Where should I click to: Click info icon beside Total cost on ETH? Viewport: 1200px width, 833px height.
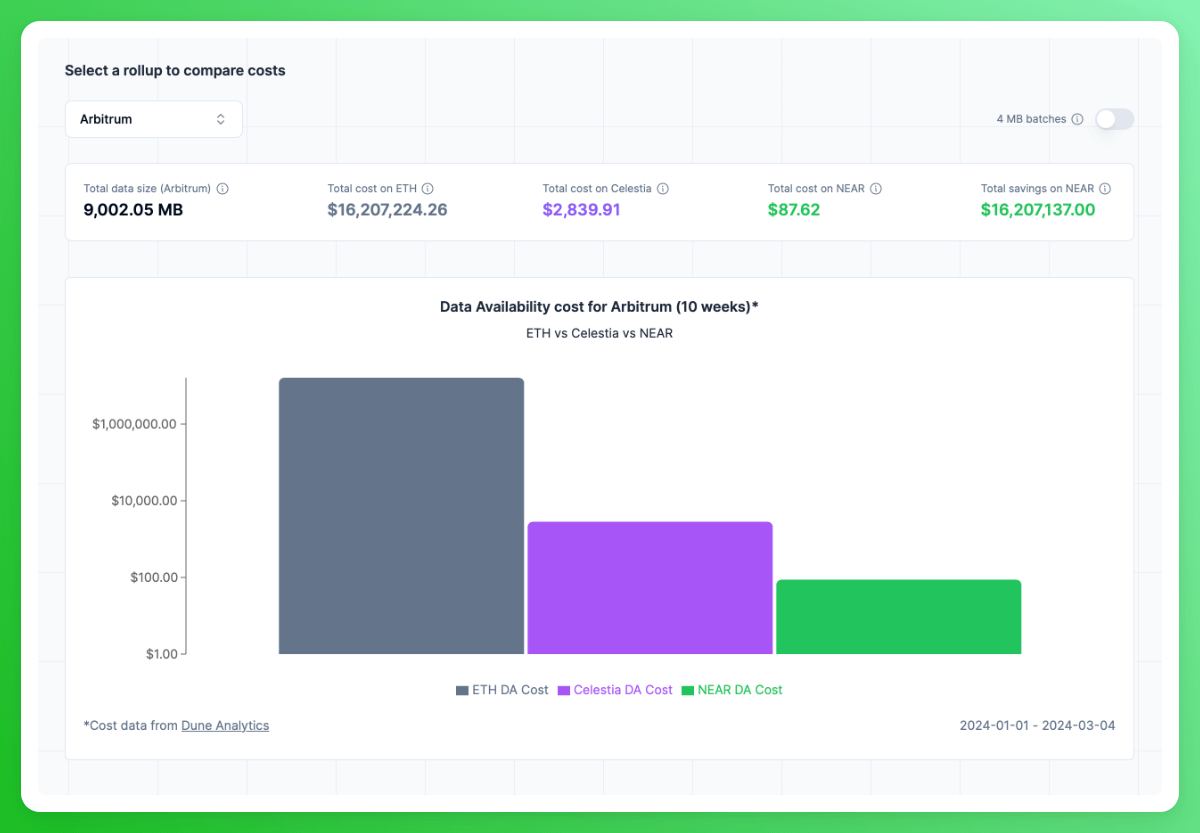[427, 189]
